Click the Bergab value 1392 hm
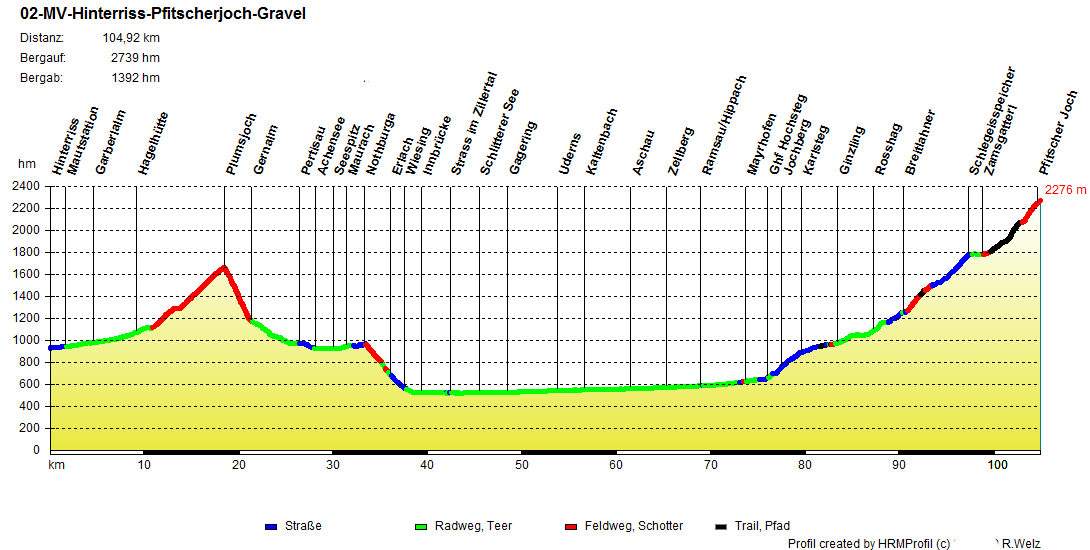The image size is (1090, 550). coord(135,78)
